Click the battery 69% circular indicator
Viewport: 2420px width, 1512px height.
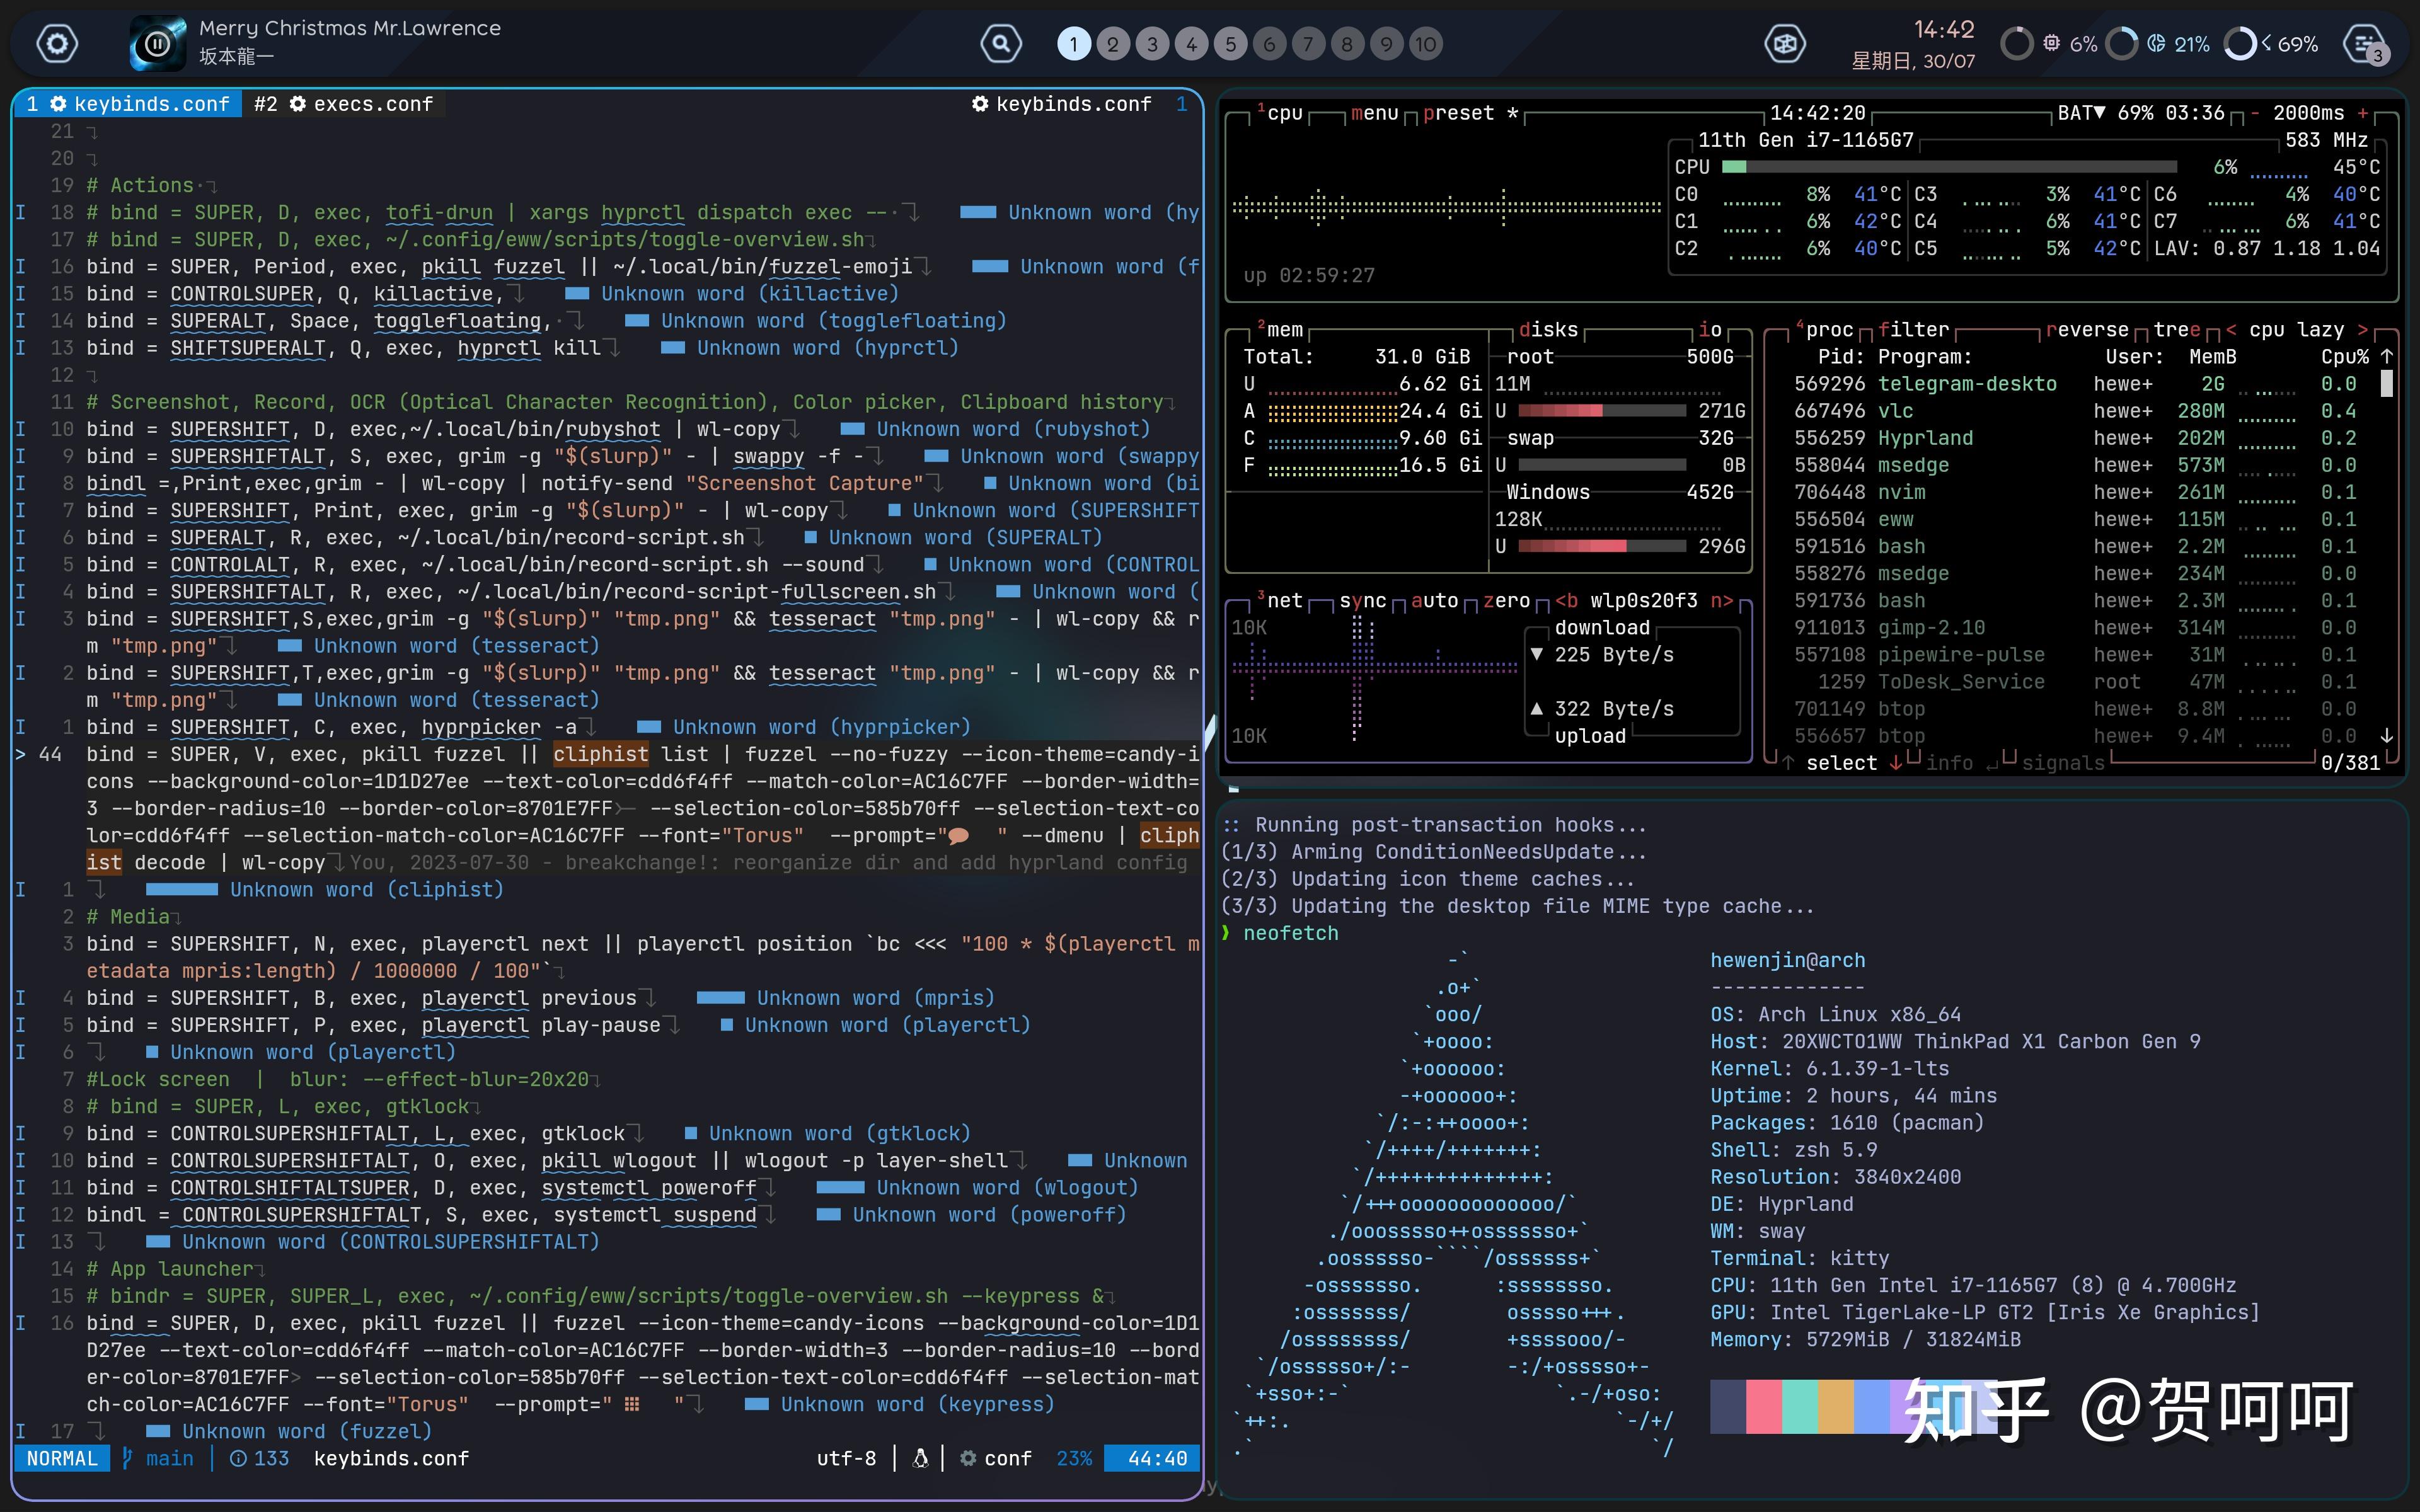(2240, 44)
